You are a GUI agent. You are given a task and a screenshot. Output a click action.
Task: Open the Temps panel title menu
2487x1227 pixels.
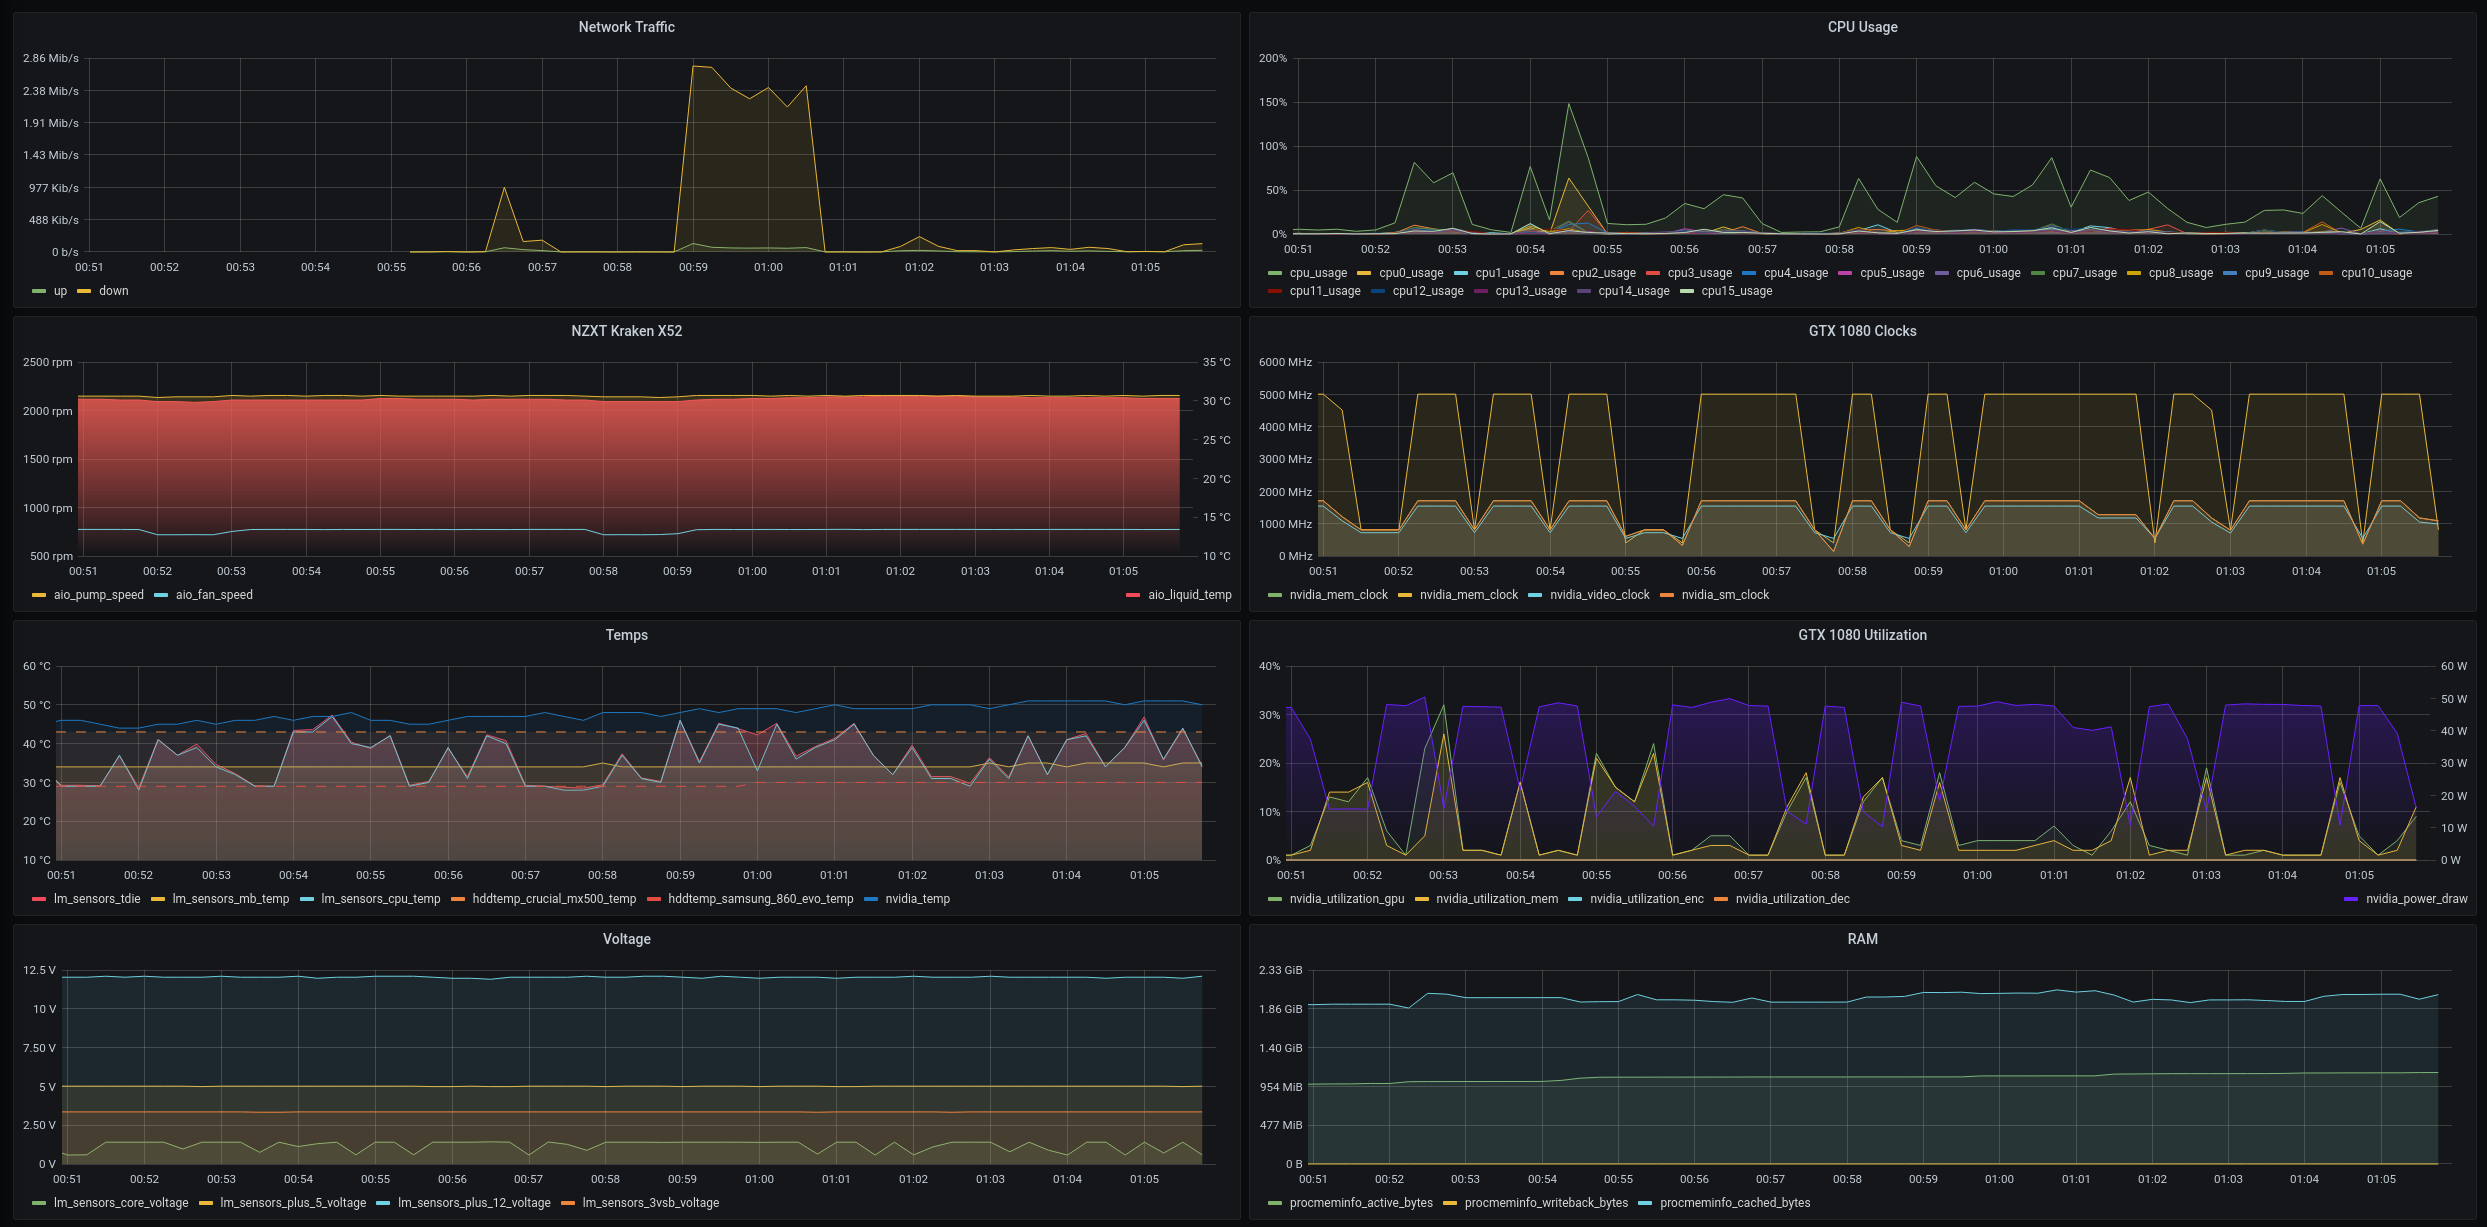[x=626, y=635]
